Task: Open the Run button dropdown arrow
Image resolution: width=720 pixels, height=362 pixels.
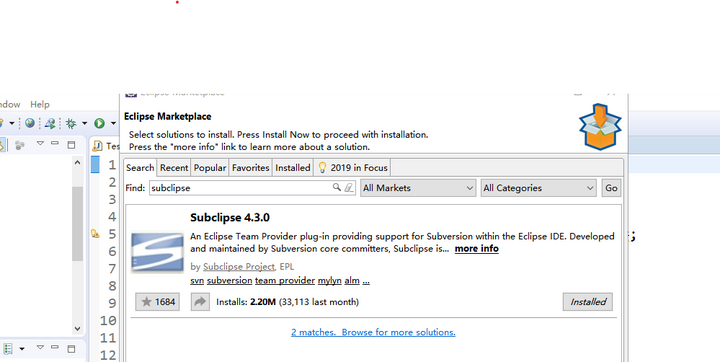Action: pos(113,123)
